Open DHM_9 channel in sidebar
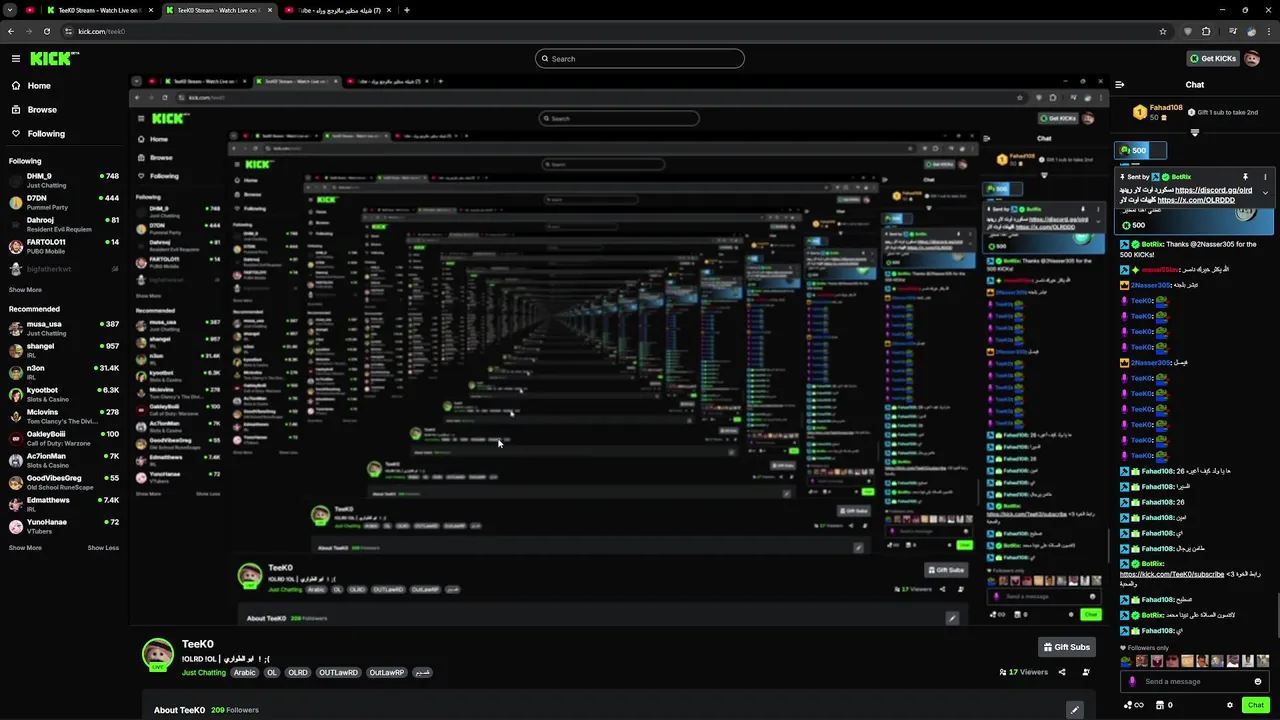The height and width of the screenshot is (720, 1280). [x=62, y=180]
